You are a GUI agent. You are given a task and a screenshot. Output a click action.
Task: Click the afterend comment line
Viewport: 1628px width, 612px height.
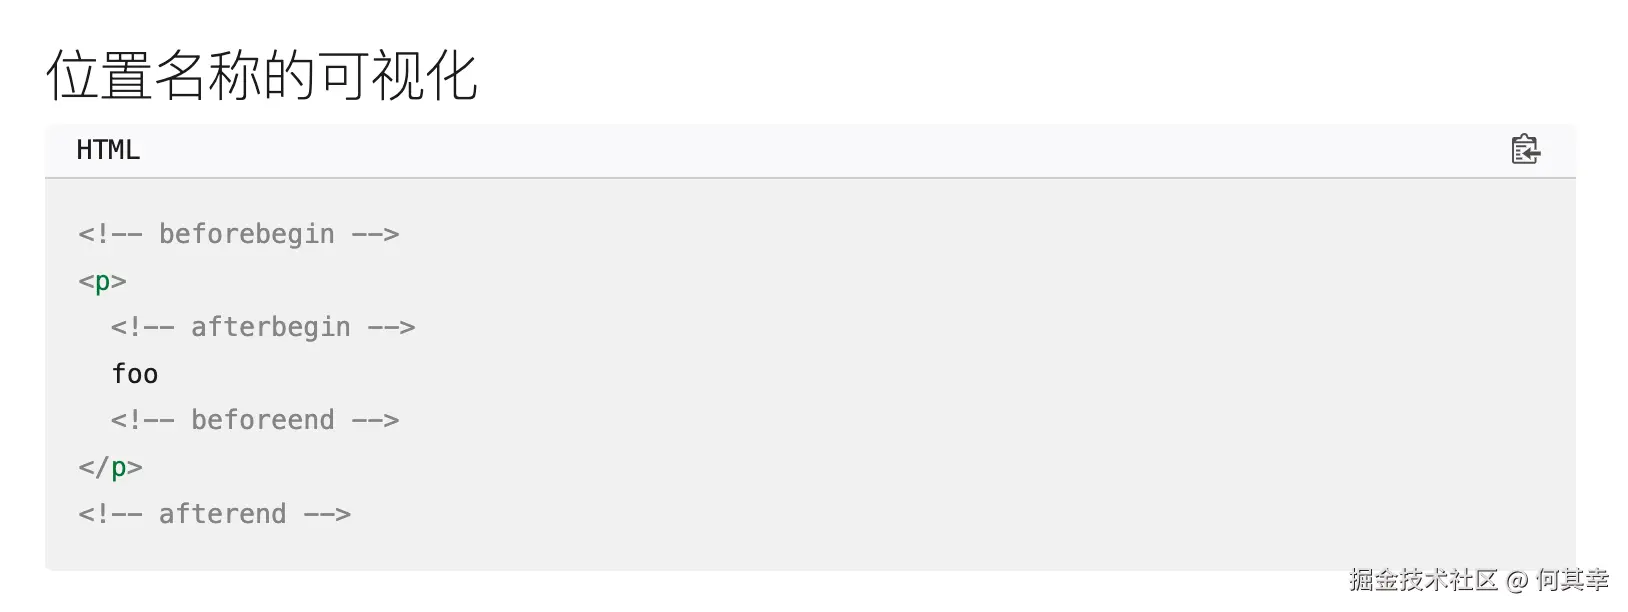pos(215,513)
